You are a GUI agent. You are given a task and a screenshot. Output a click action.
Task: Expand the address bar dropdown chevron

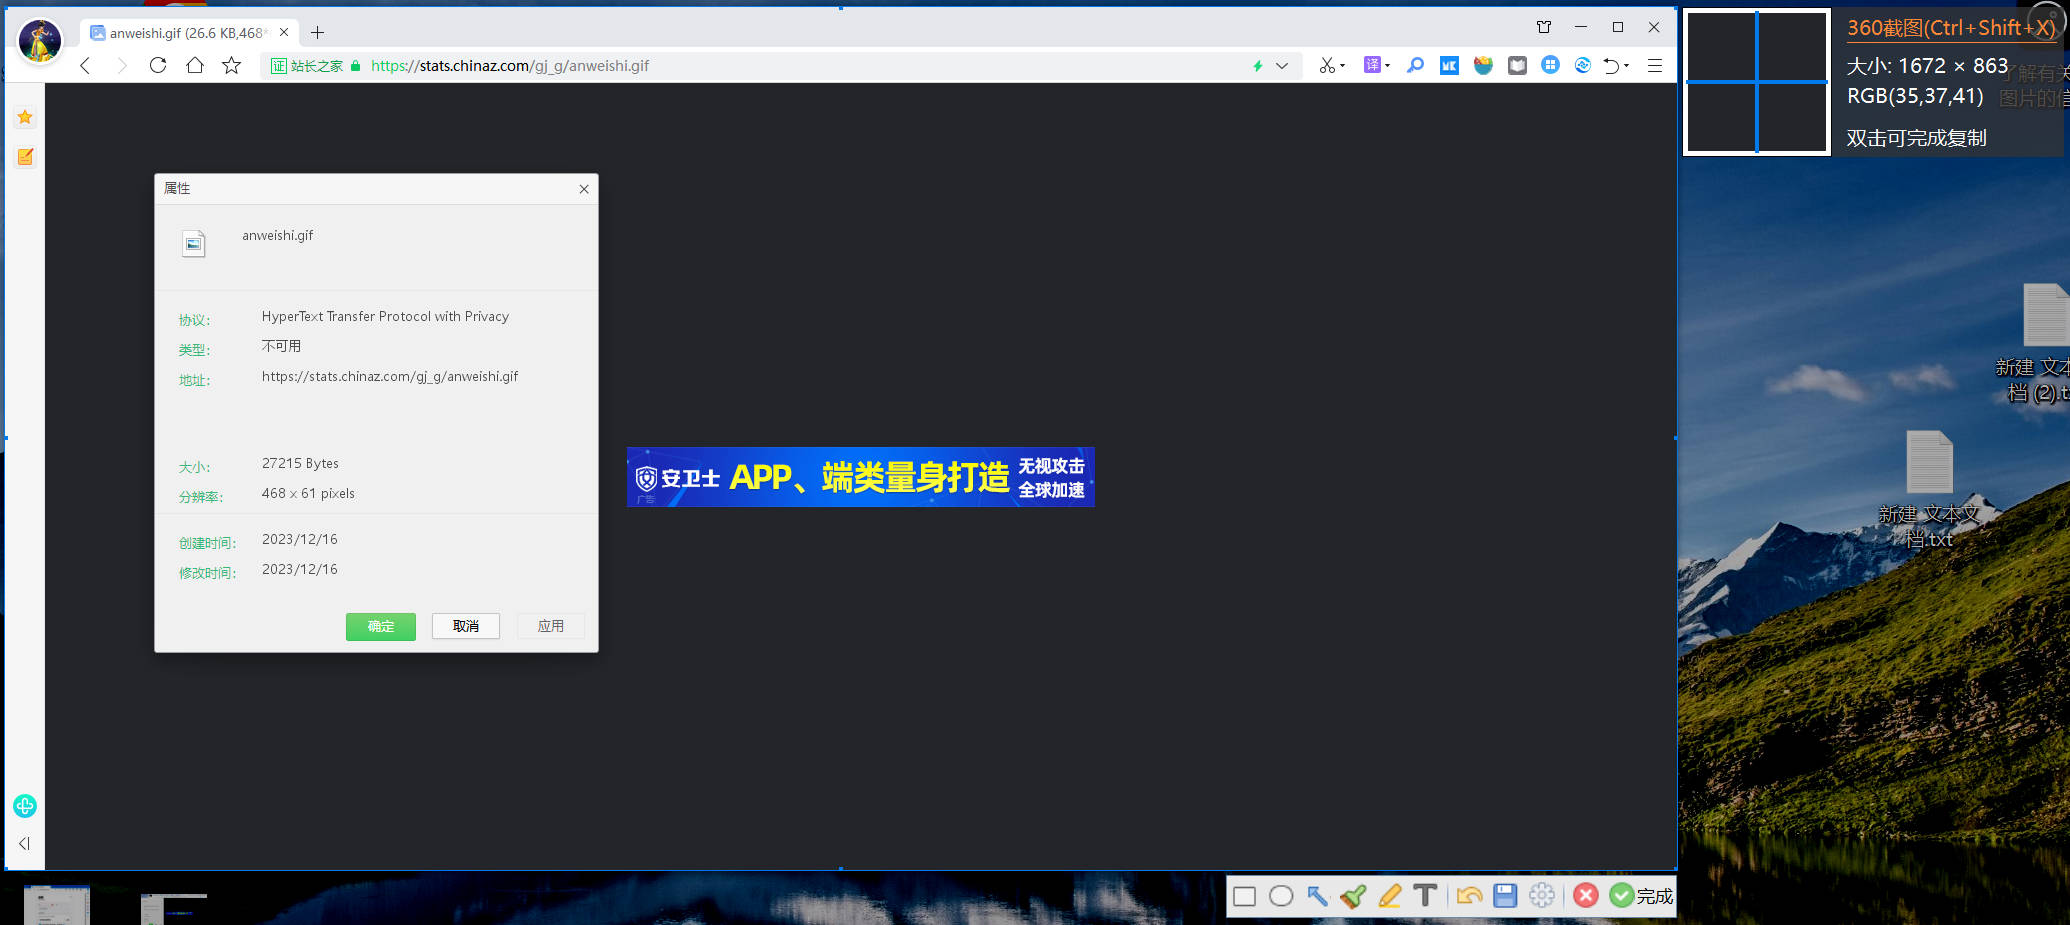[1282, 66]
